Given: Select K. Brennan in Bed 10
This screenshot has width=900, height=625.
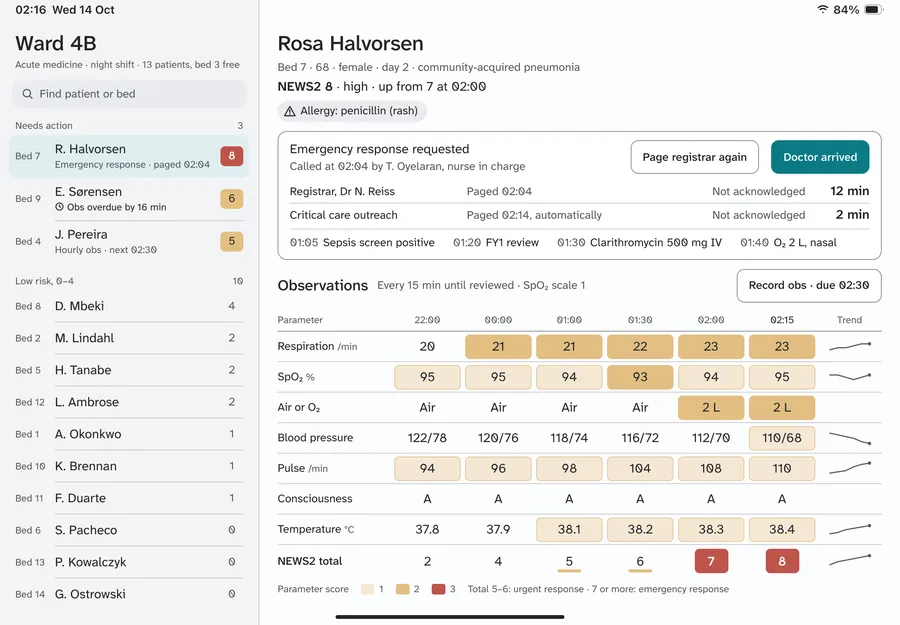Looking at the screenshot, I should [x=129, y=466].
